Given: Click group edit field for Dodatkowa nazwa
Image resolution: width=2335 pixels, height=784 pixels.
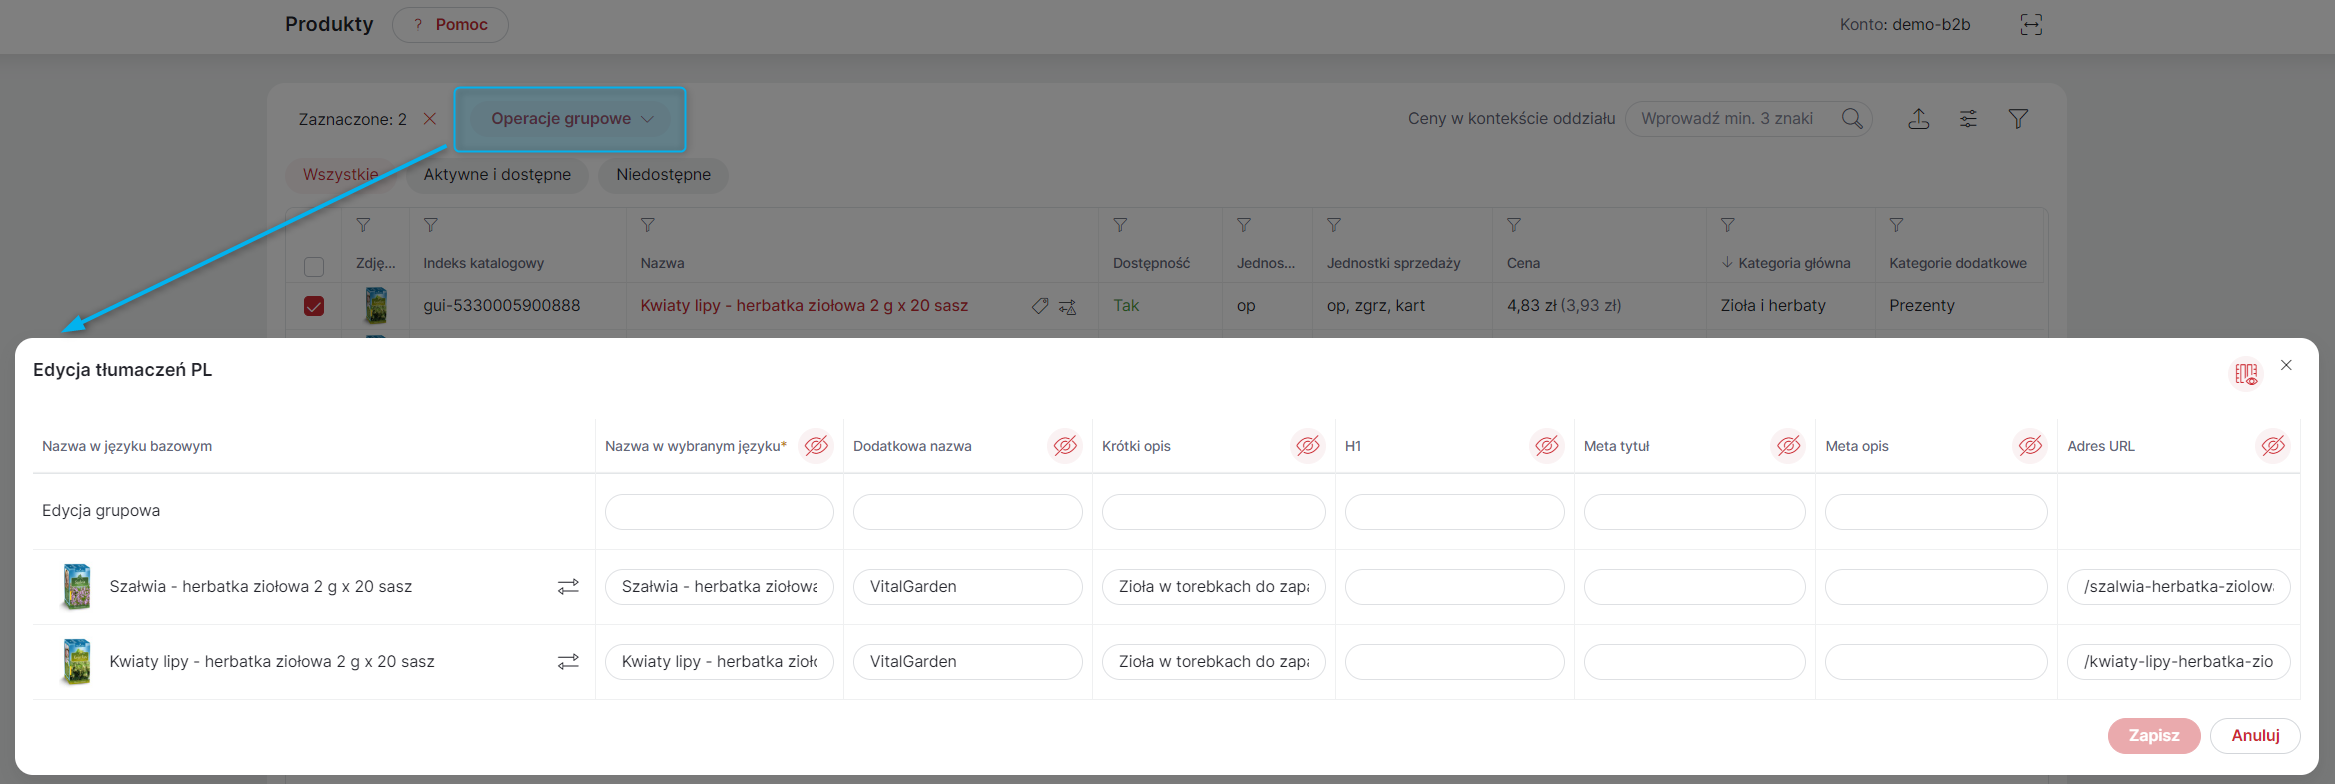Looking at the screenshot, I should 968,512.
